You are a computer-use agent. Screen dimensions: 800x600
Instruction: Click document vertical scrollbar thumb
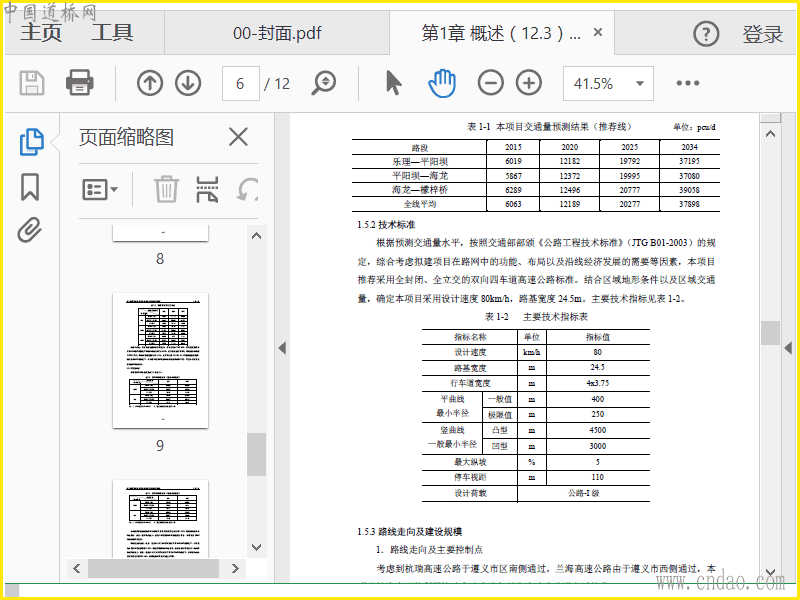[770, 333]
